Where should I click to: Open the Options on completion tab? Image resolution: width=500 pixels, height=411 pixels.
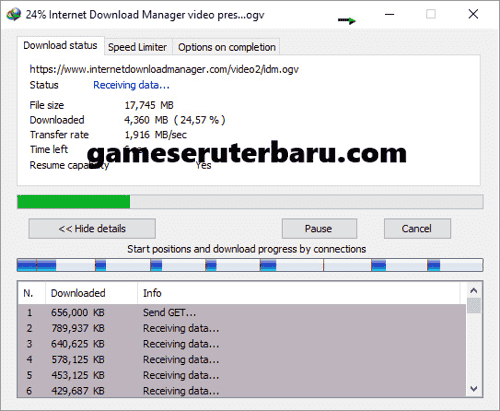[x=227, y=47]
